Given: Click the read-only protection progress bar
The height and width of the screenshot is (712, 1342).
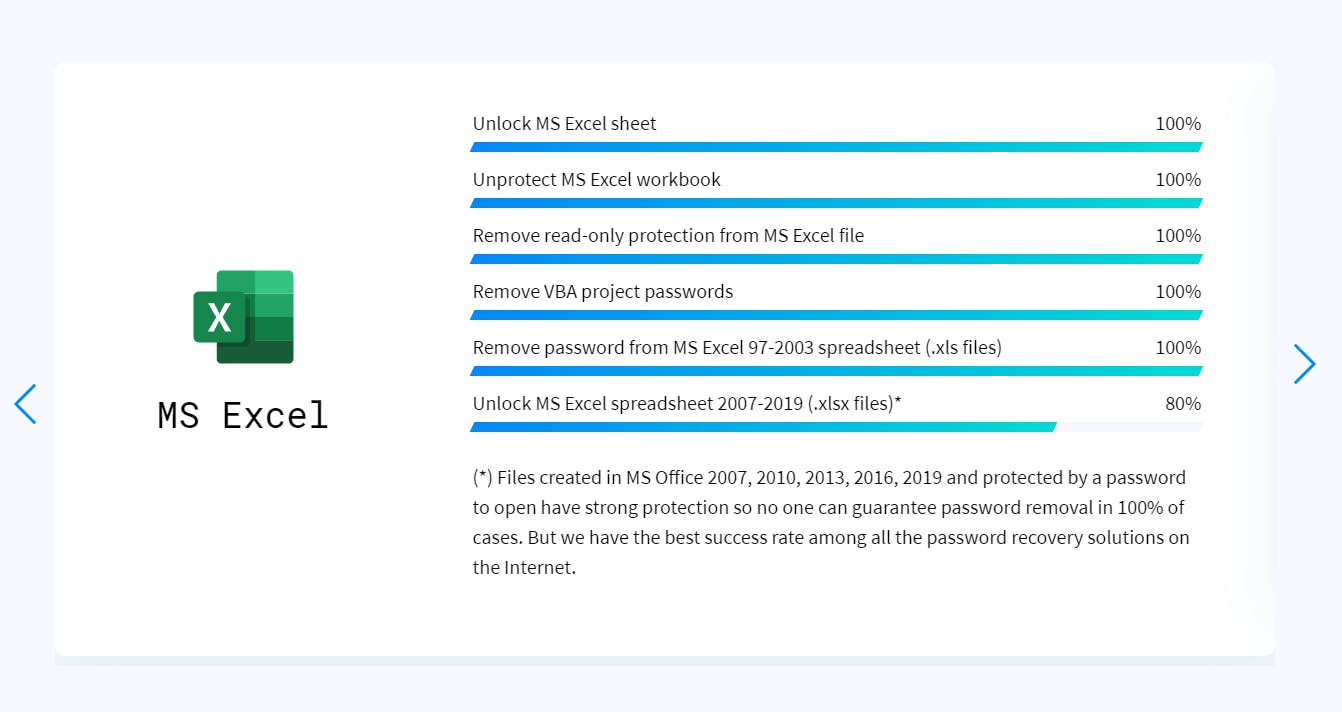Looking at the screenshot, I should pyautogui.click(x=835, y=259).
